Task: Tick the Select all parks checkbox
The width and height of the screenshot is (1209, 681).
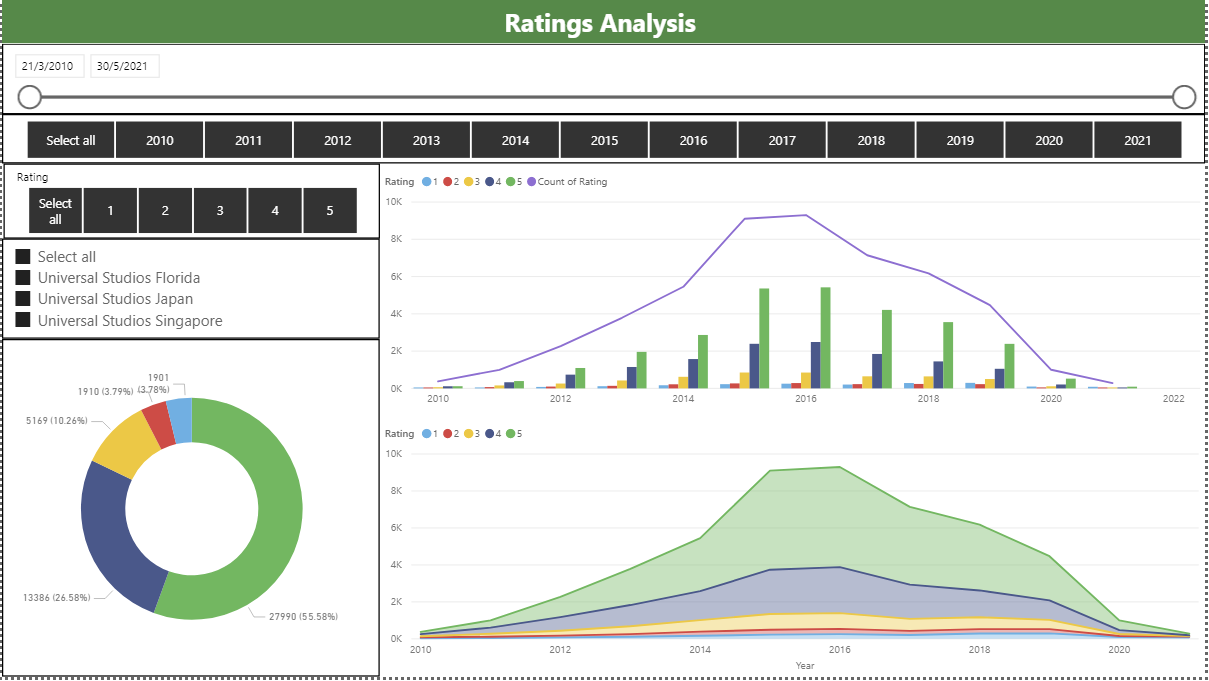Action: coord(23,257)
